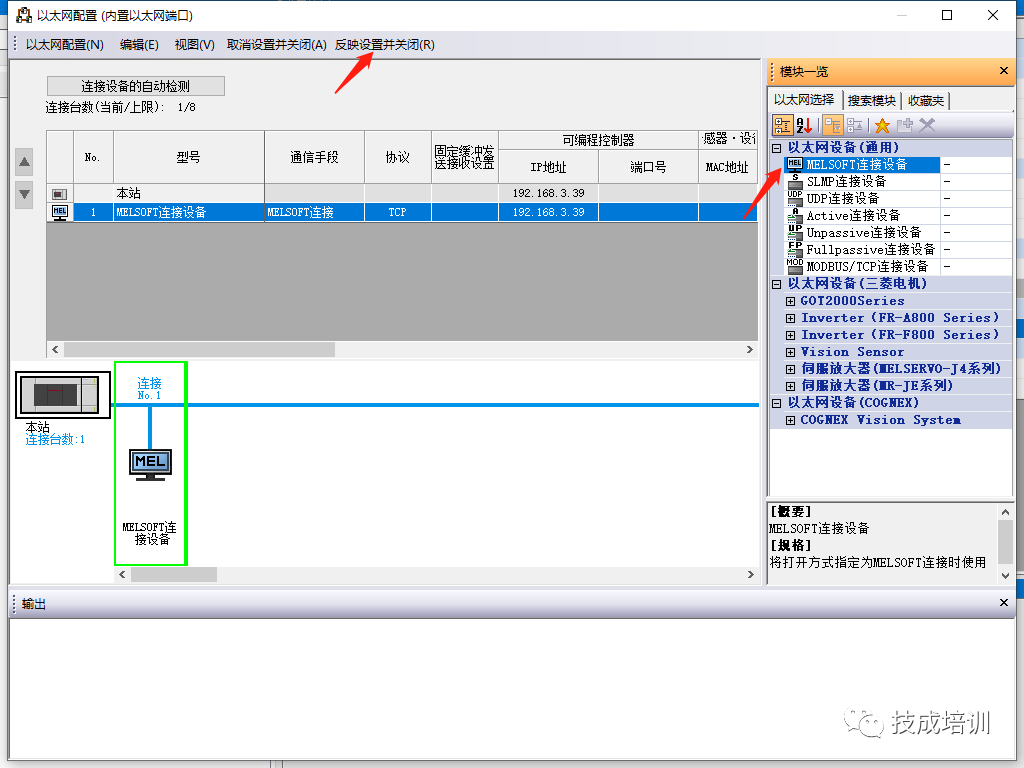
Task: Select the MELSOFT连接设备 icon in module list
Action: click(795, 165)
